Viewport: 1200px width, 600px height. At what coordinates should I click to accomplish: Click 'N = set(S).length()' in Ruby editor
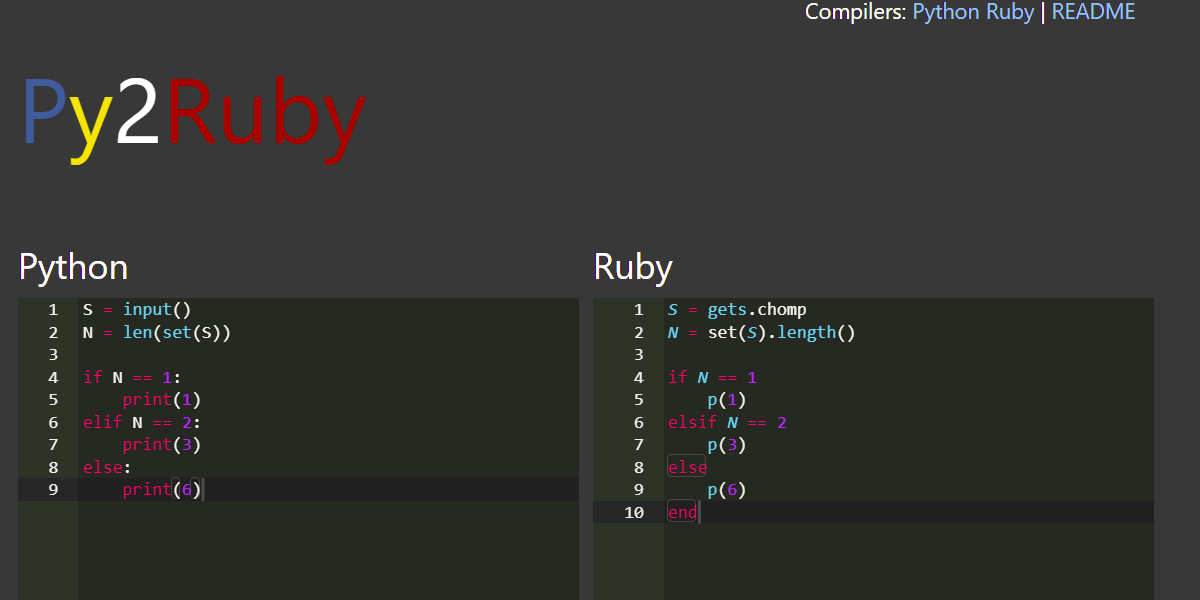[762, 332]
